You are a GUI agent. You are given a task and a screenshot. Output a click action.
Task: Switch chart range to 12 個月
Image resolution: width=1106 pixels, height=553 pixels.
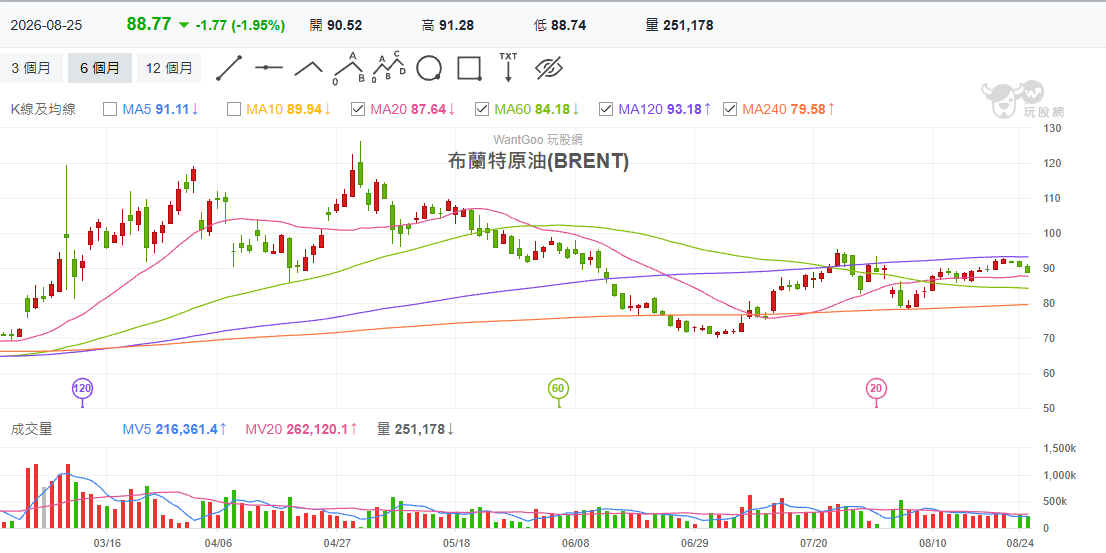tap(169, 68)
